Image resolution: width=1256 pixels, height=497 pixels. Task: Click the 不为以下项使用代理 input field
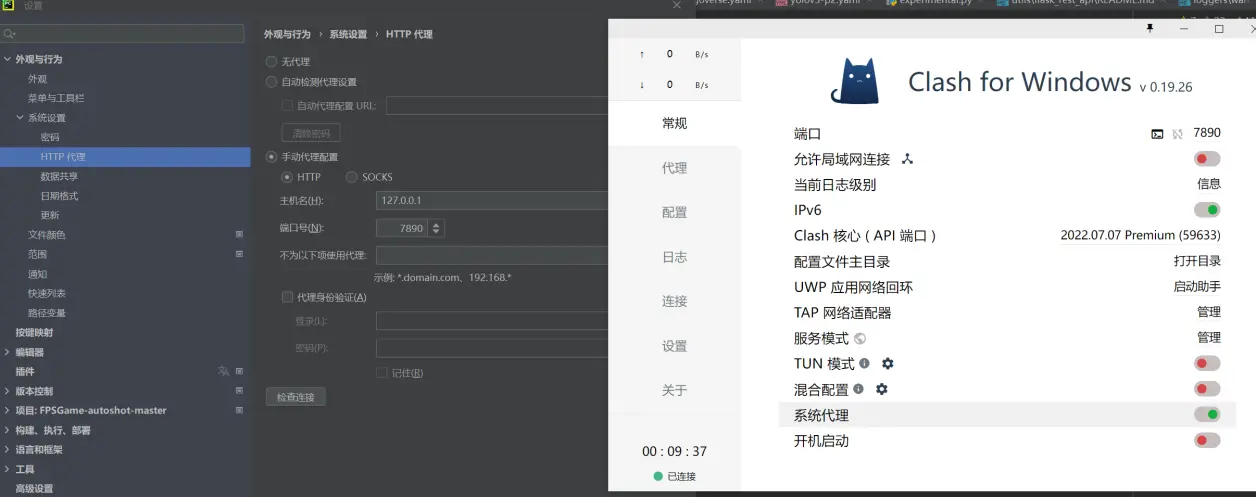click(x=492, y=255)
